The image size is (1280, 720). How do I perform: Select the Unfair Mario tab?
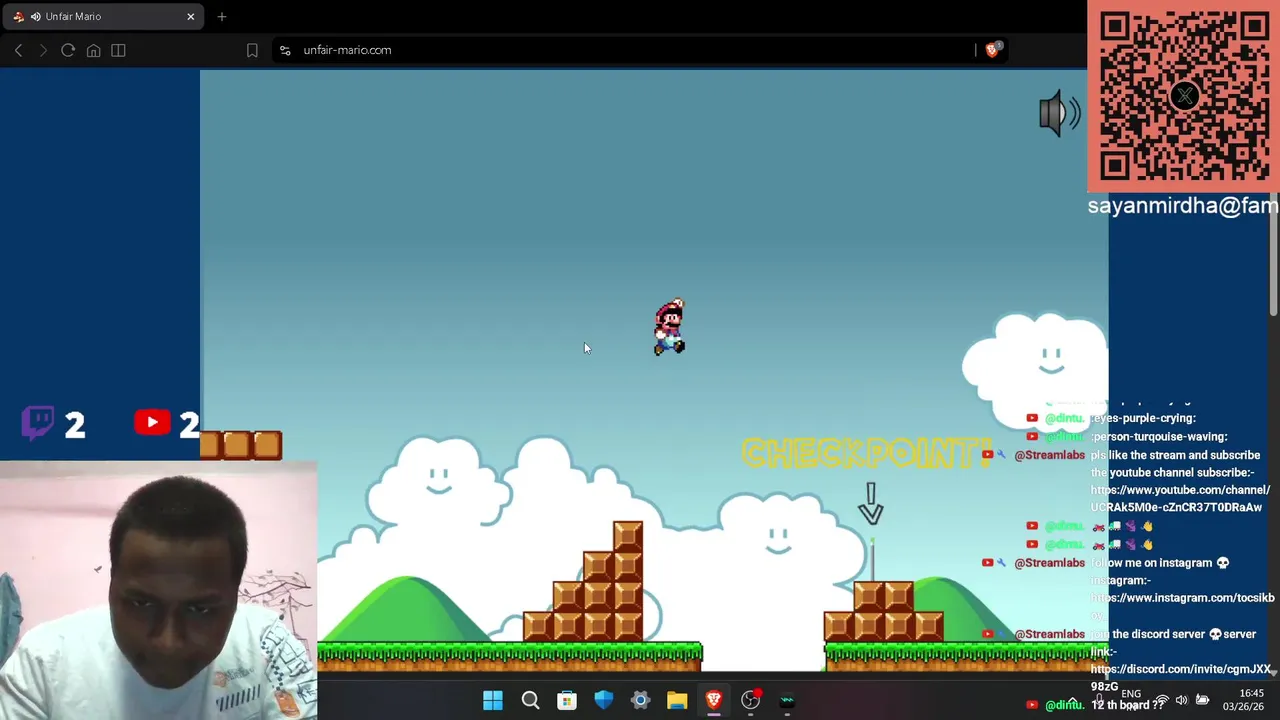click(103, 16)
